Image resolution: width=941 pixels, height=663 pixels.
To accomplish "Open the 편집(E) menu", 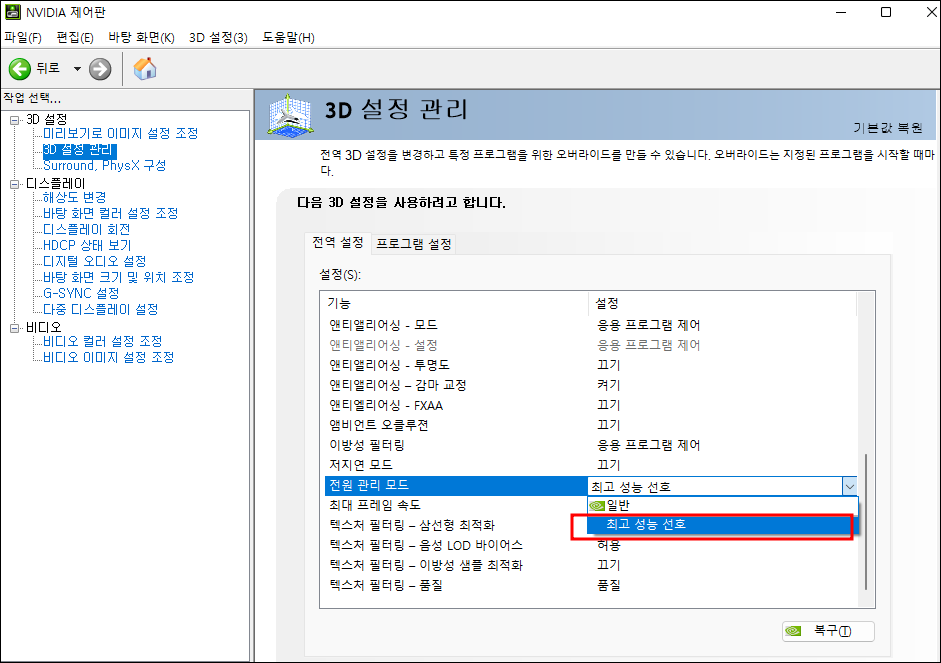I will 75,38.
